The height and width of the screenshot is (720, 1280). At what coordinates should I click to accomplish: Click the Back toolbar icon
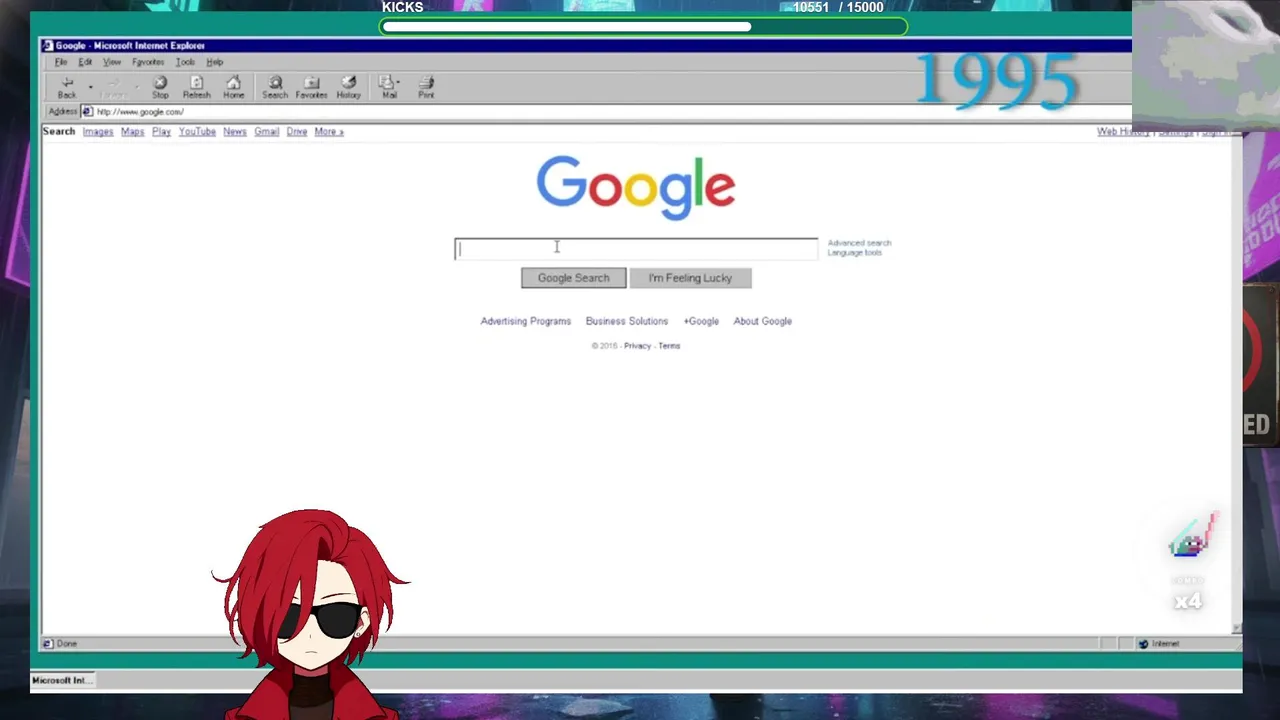point(67,87)
